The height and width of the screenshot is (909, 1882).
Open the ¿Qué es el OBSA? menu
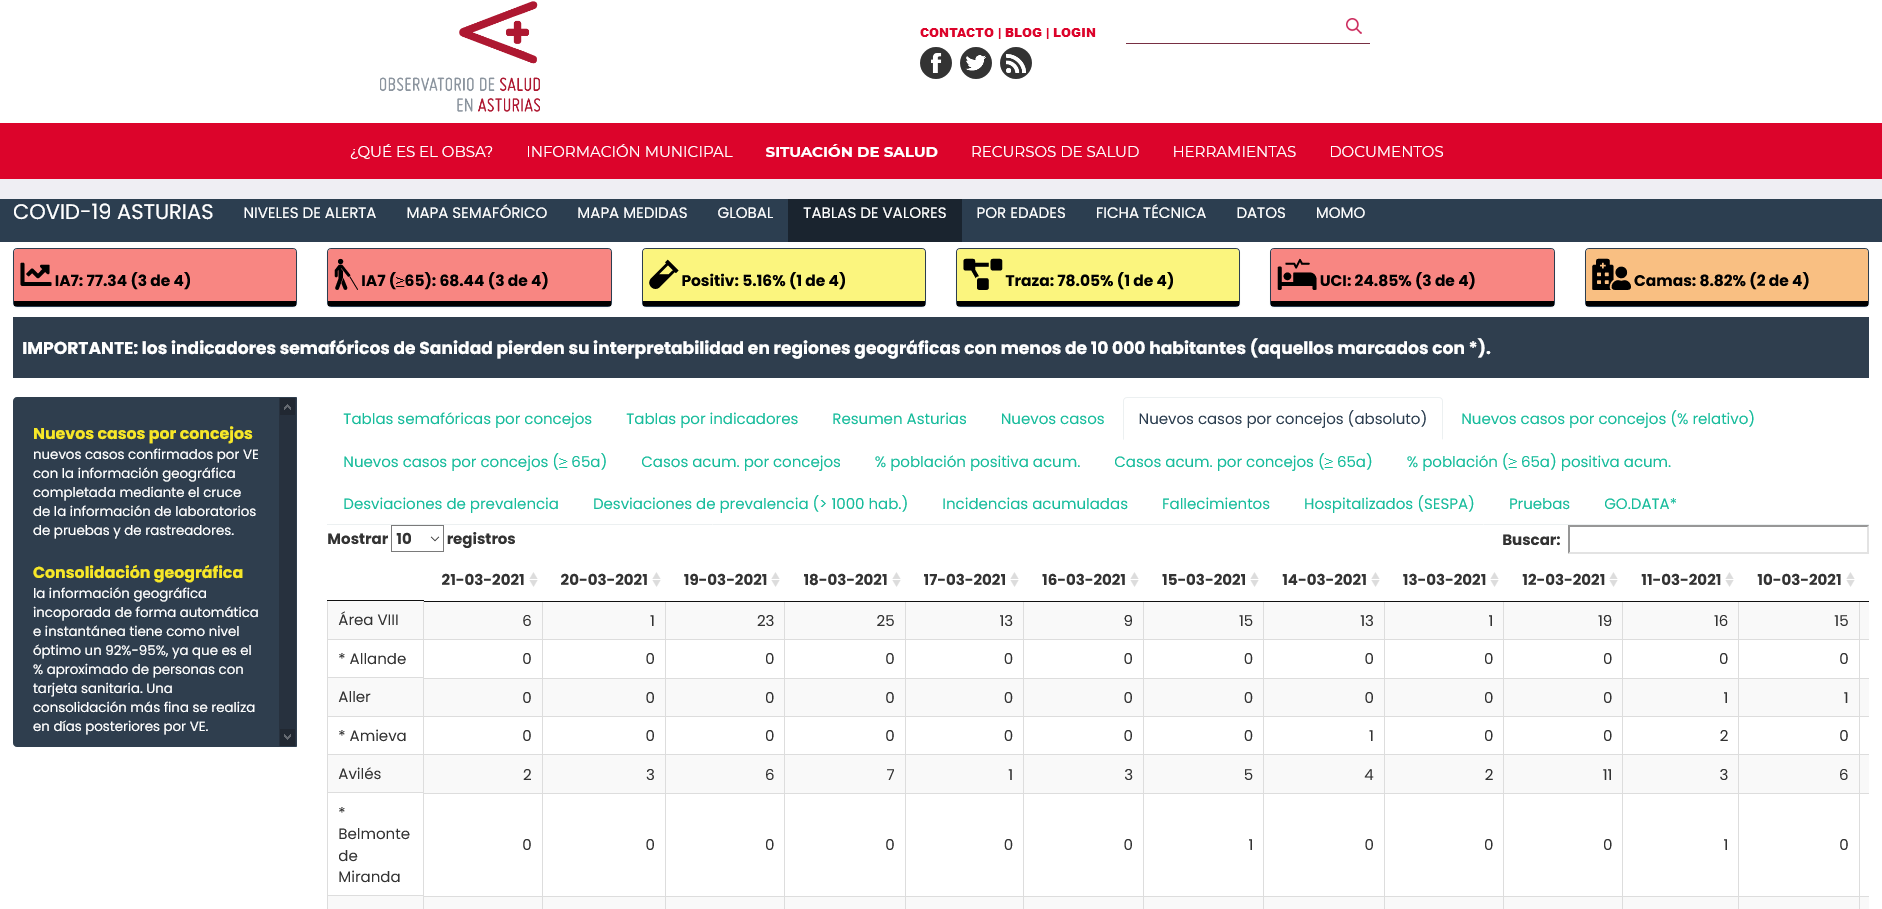(421, 152)
